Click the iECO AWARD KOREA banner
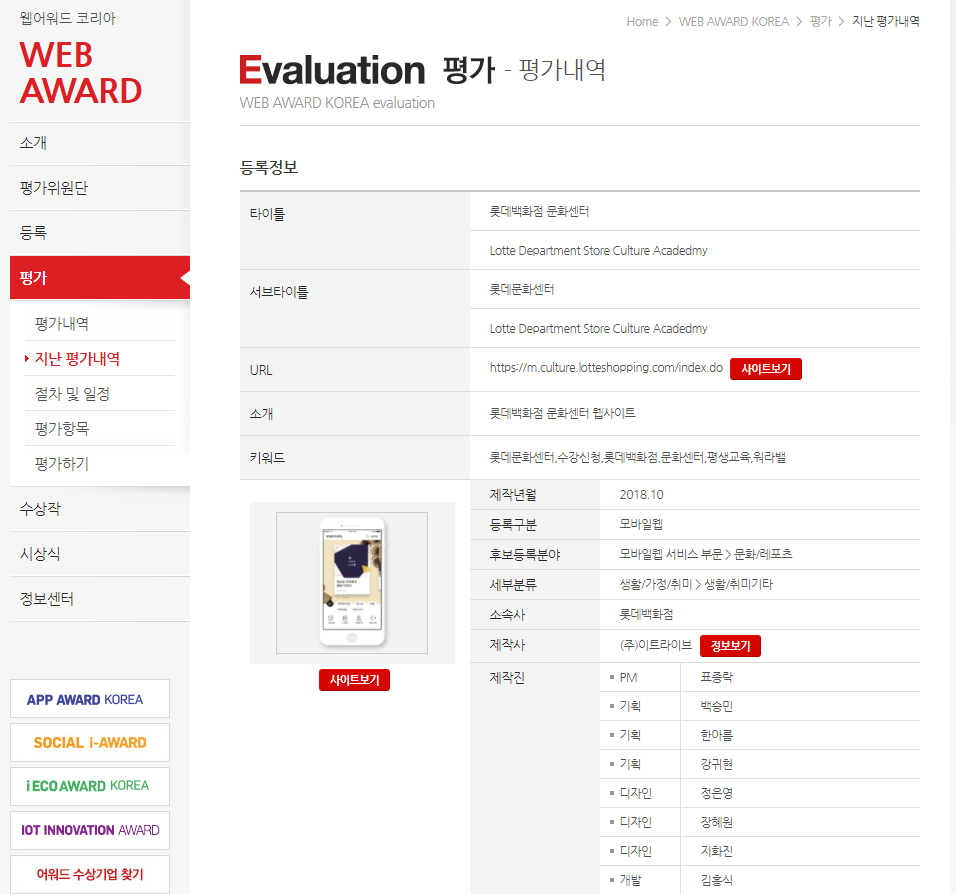Screen dimensions: 956x894 tap(90, 786)
